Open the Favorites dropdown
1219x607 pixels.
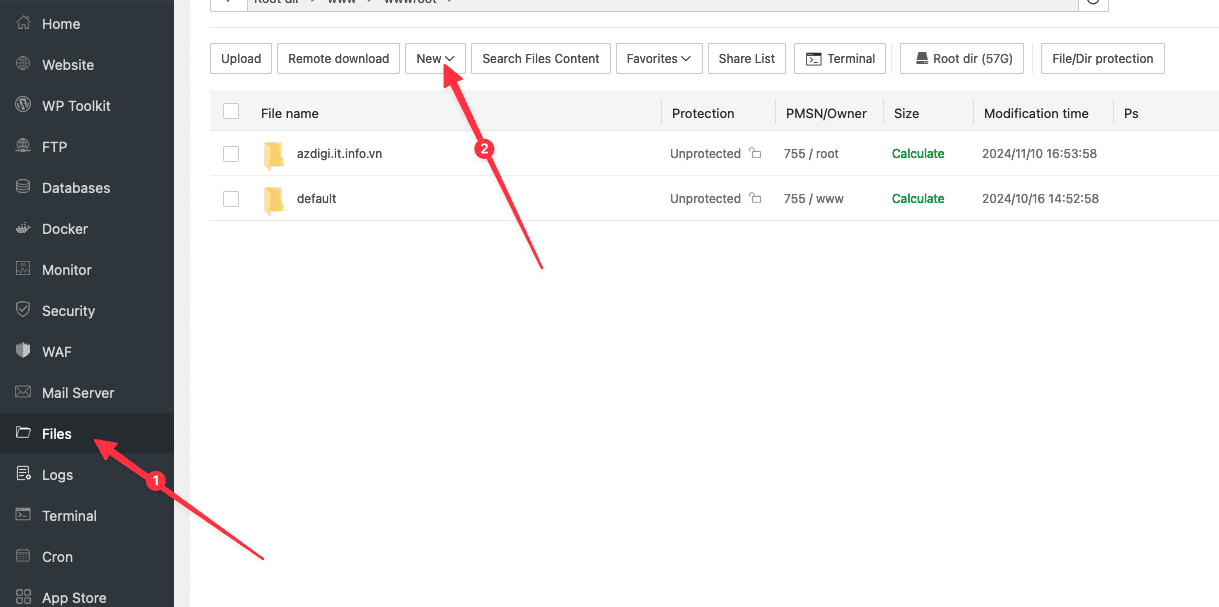pyautogui.click(x=658, y=59)
